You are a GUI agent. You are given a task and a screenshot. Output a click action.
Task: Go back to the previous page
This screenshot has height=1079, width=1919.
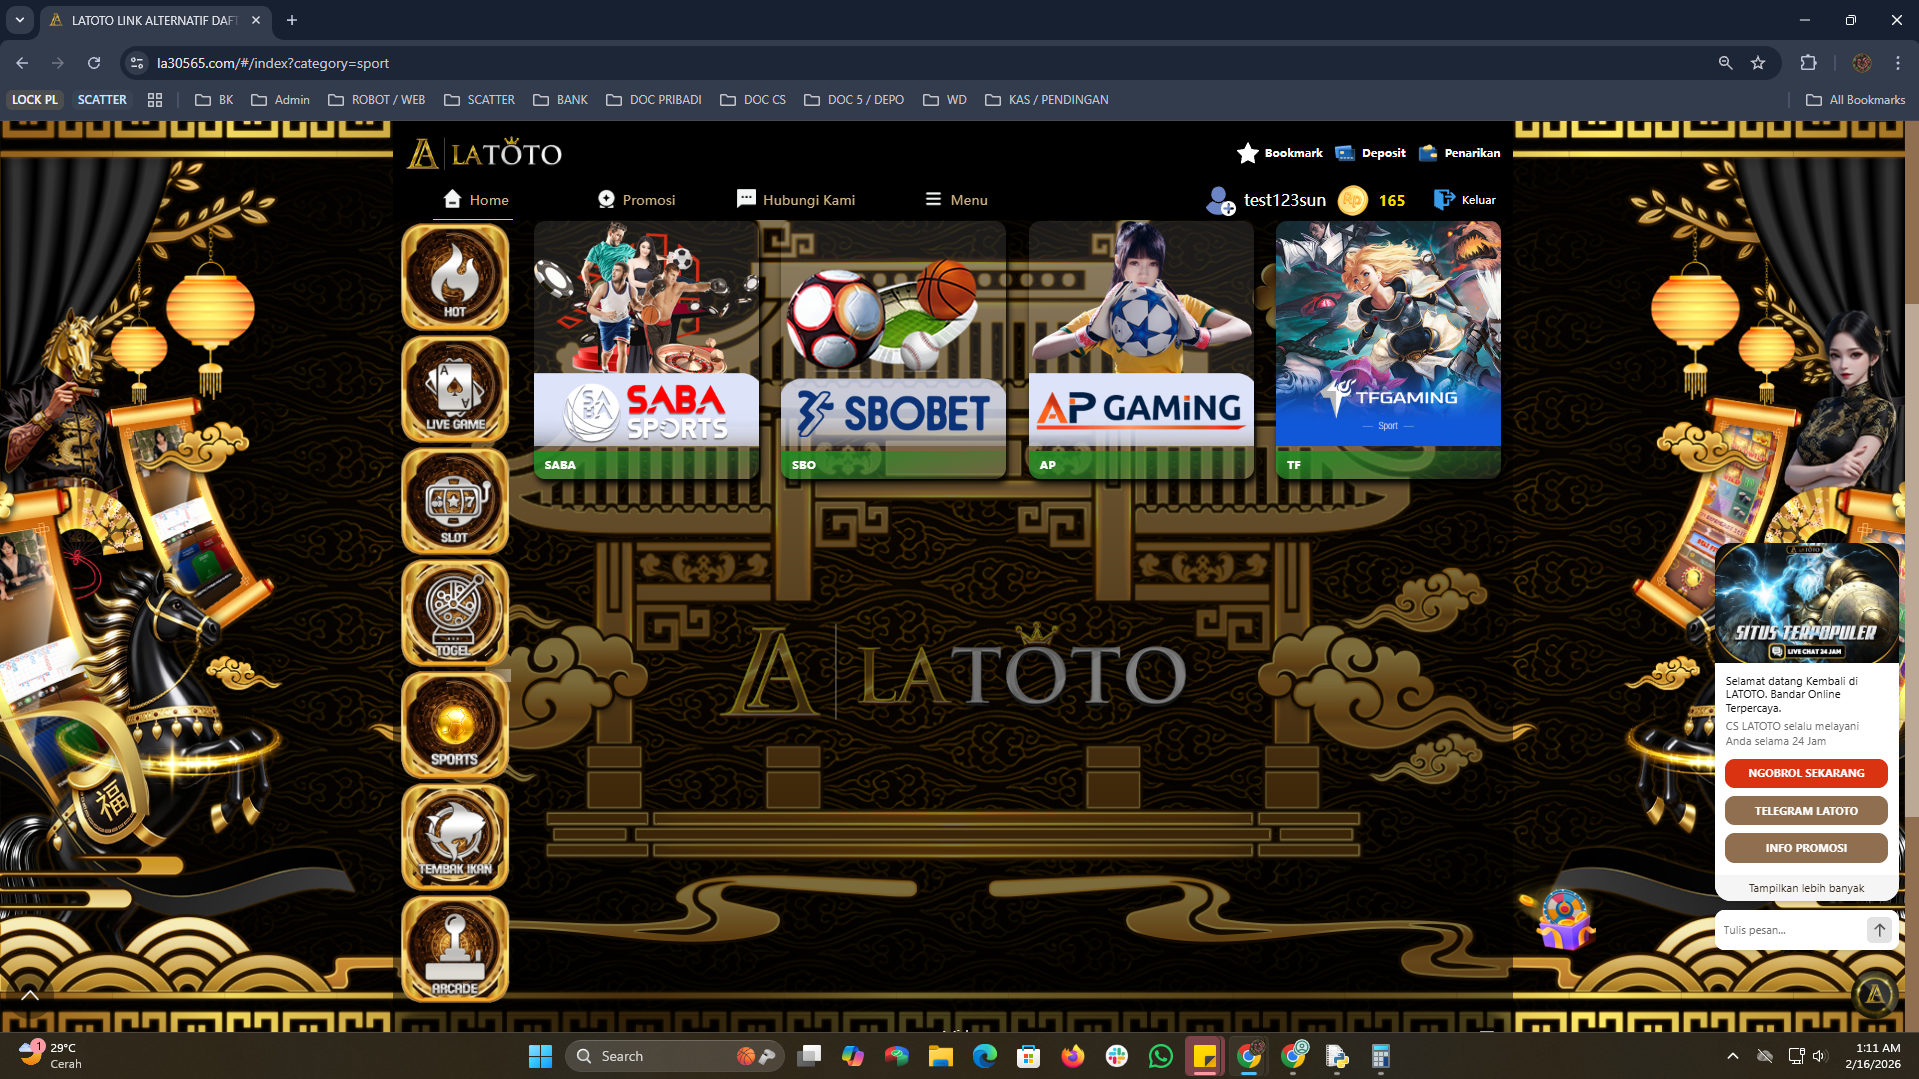click(22, 63)
